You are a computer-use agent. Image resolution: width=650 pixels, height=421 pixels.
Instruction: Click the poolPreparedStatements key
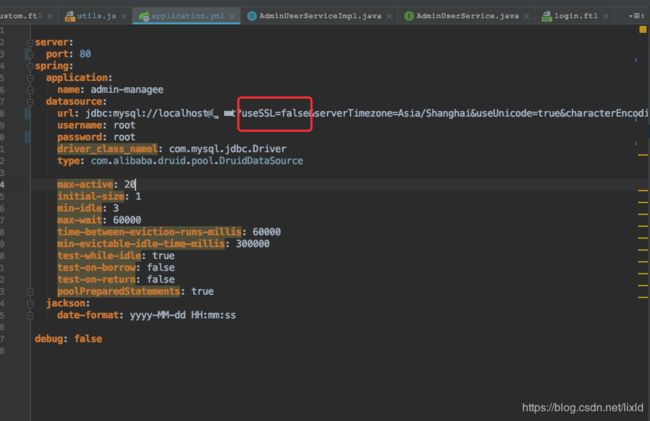pos(119,291)
